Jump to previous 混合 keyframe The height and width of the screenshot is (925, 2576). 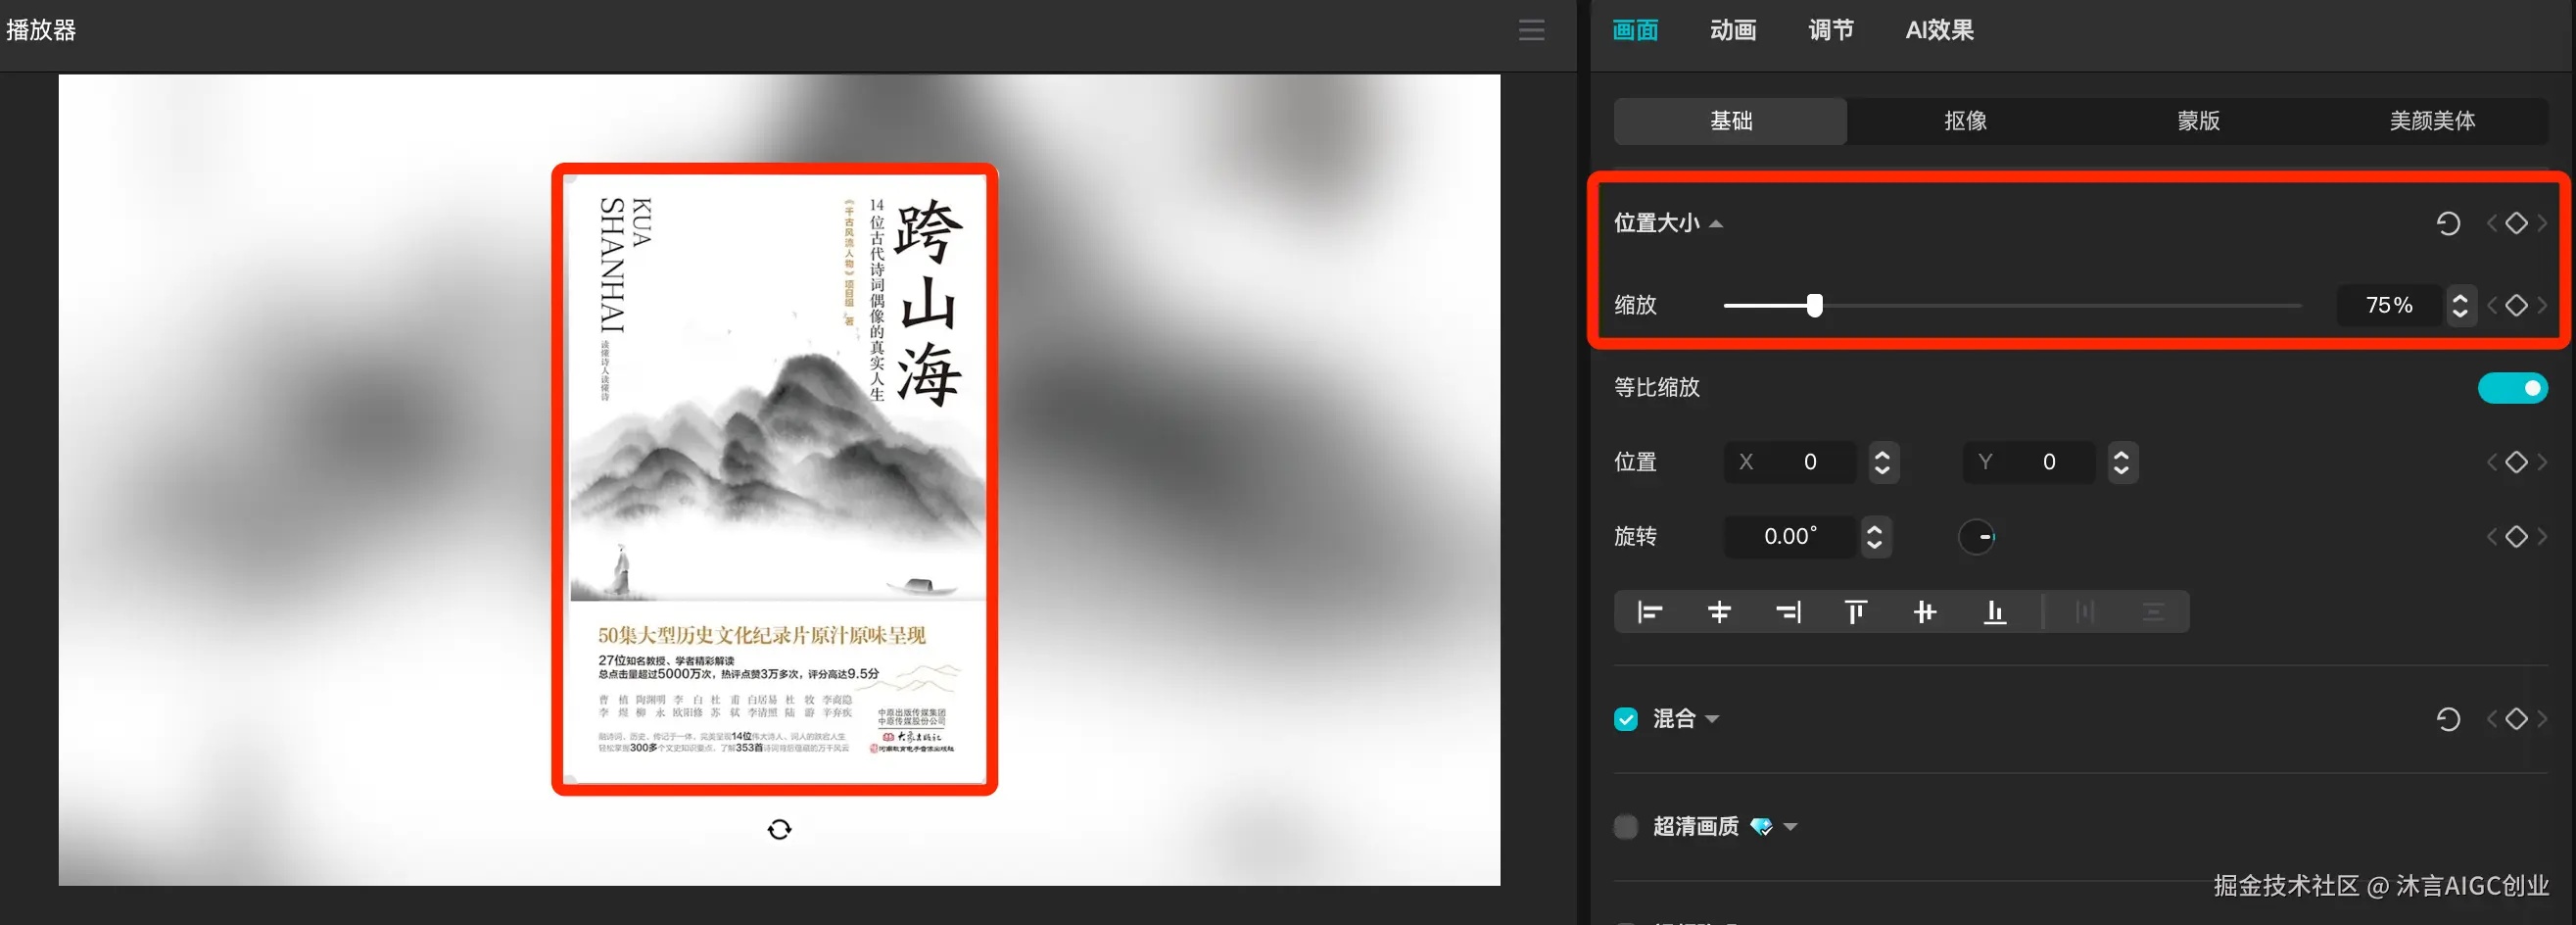(2492, 719)
